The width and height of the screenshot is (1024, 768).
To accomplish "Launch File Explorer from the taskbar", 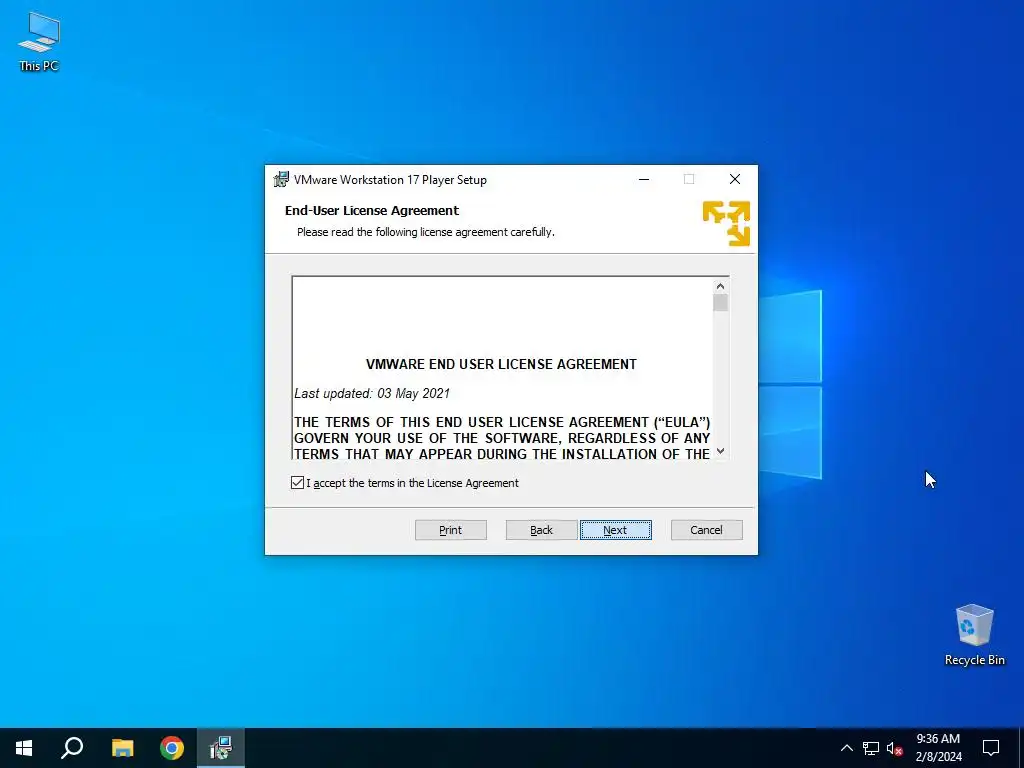I will [x=122, y=748].
